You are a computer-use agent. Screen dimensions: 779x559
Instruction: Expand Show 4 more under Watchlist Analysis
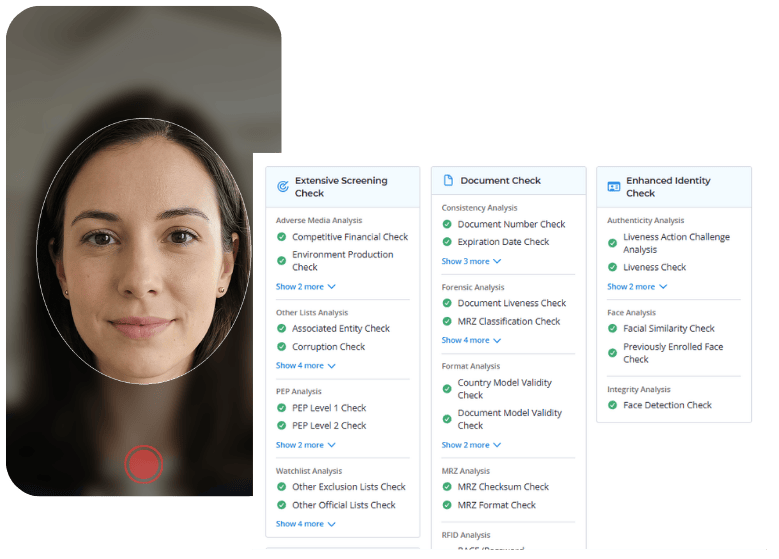[305, 523]
